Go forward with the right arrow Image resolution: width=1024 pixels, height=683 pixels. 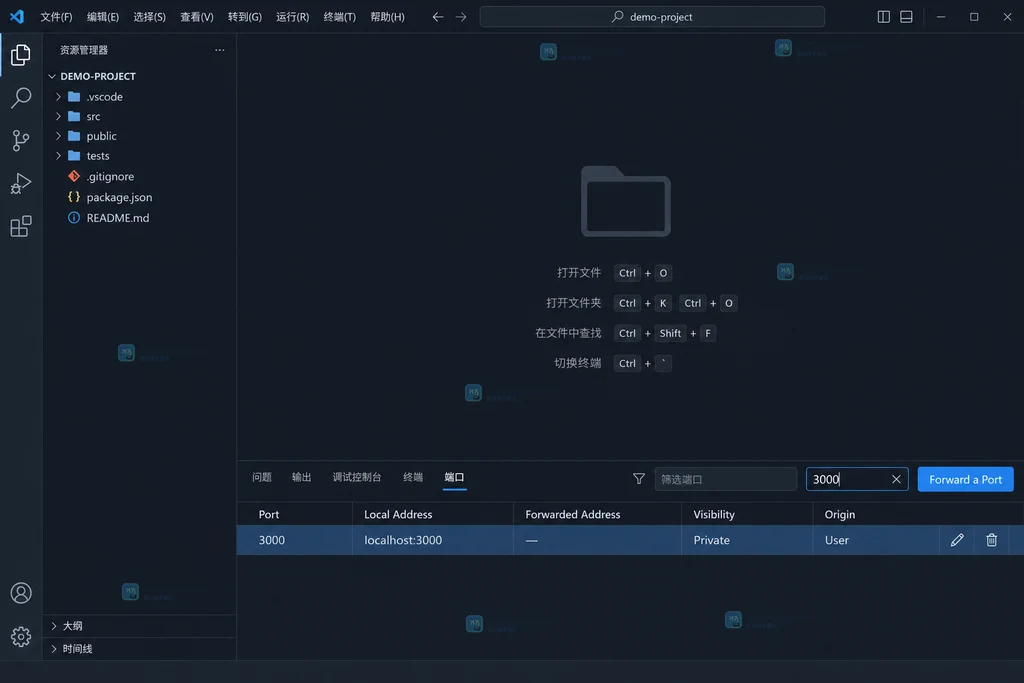pyautogui.click(x=461, y=17)
